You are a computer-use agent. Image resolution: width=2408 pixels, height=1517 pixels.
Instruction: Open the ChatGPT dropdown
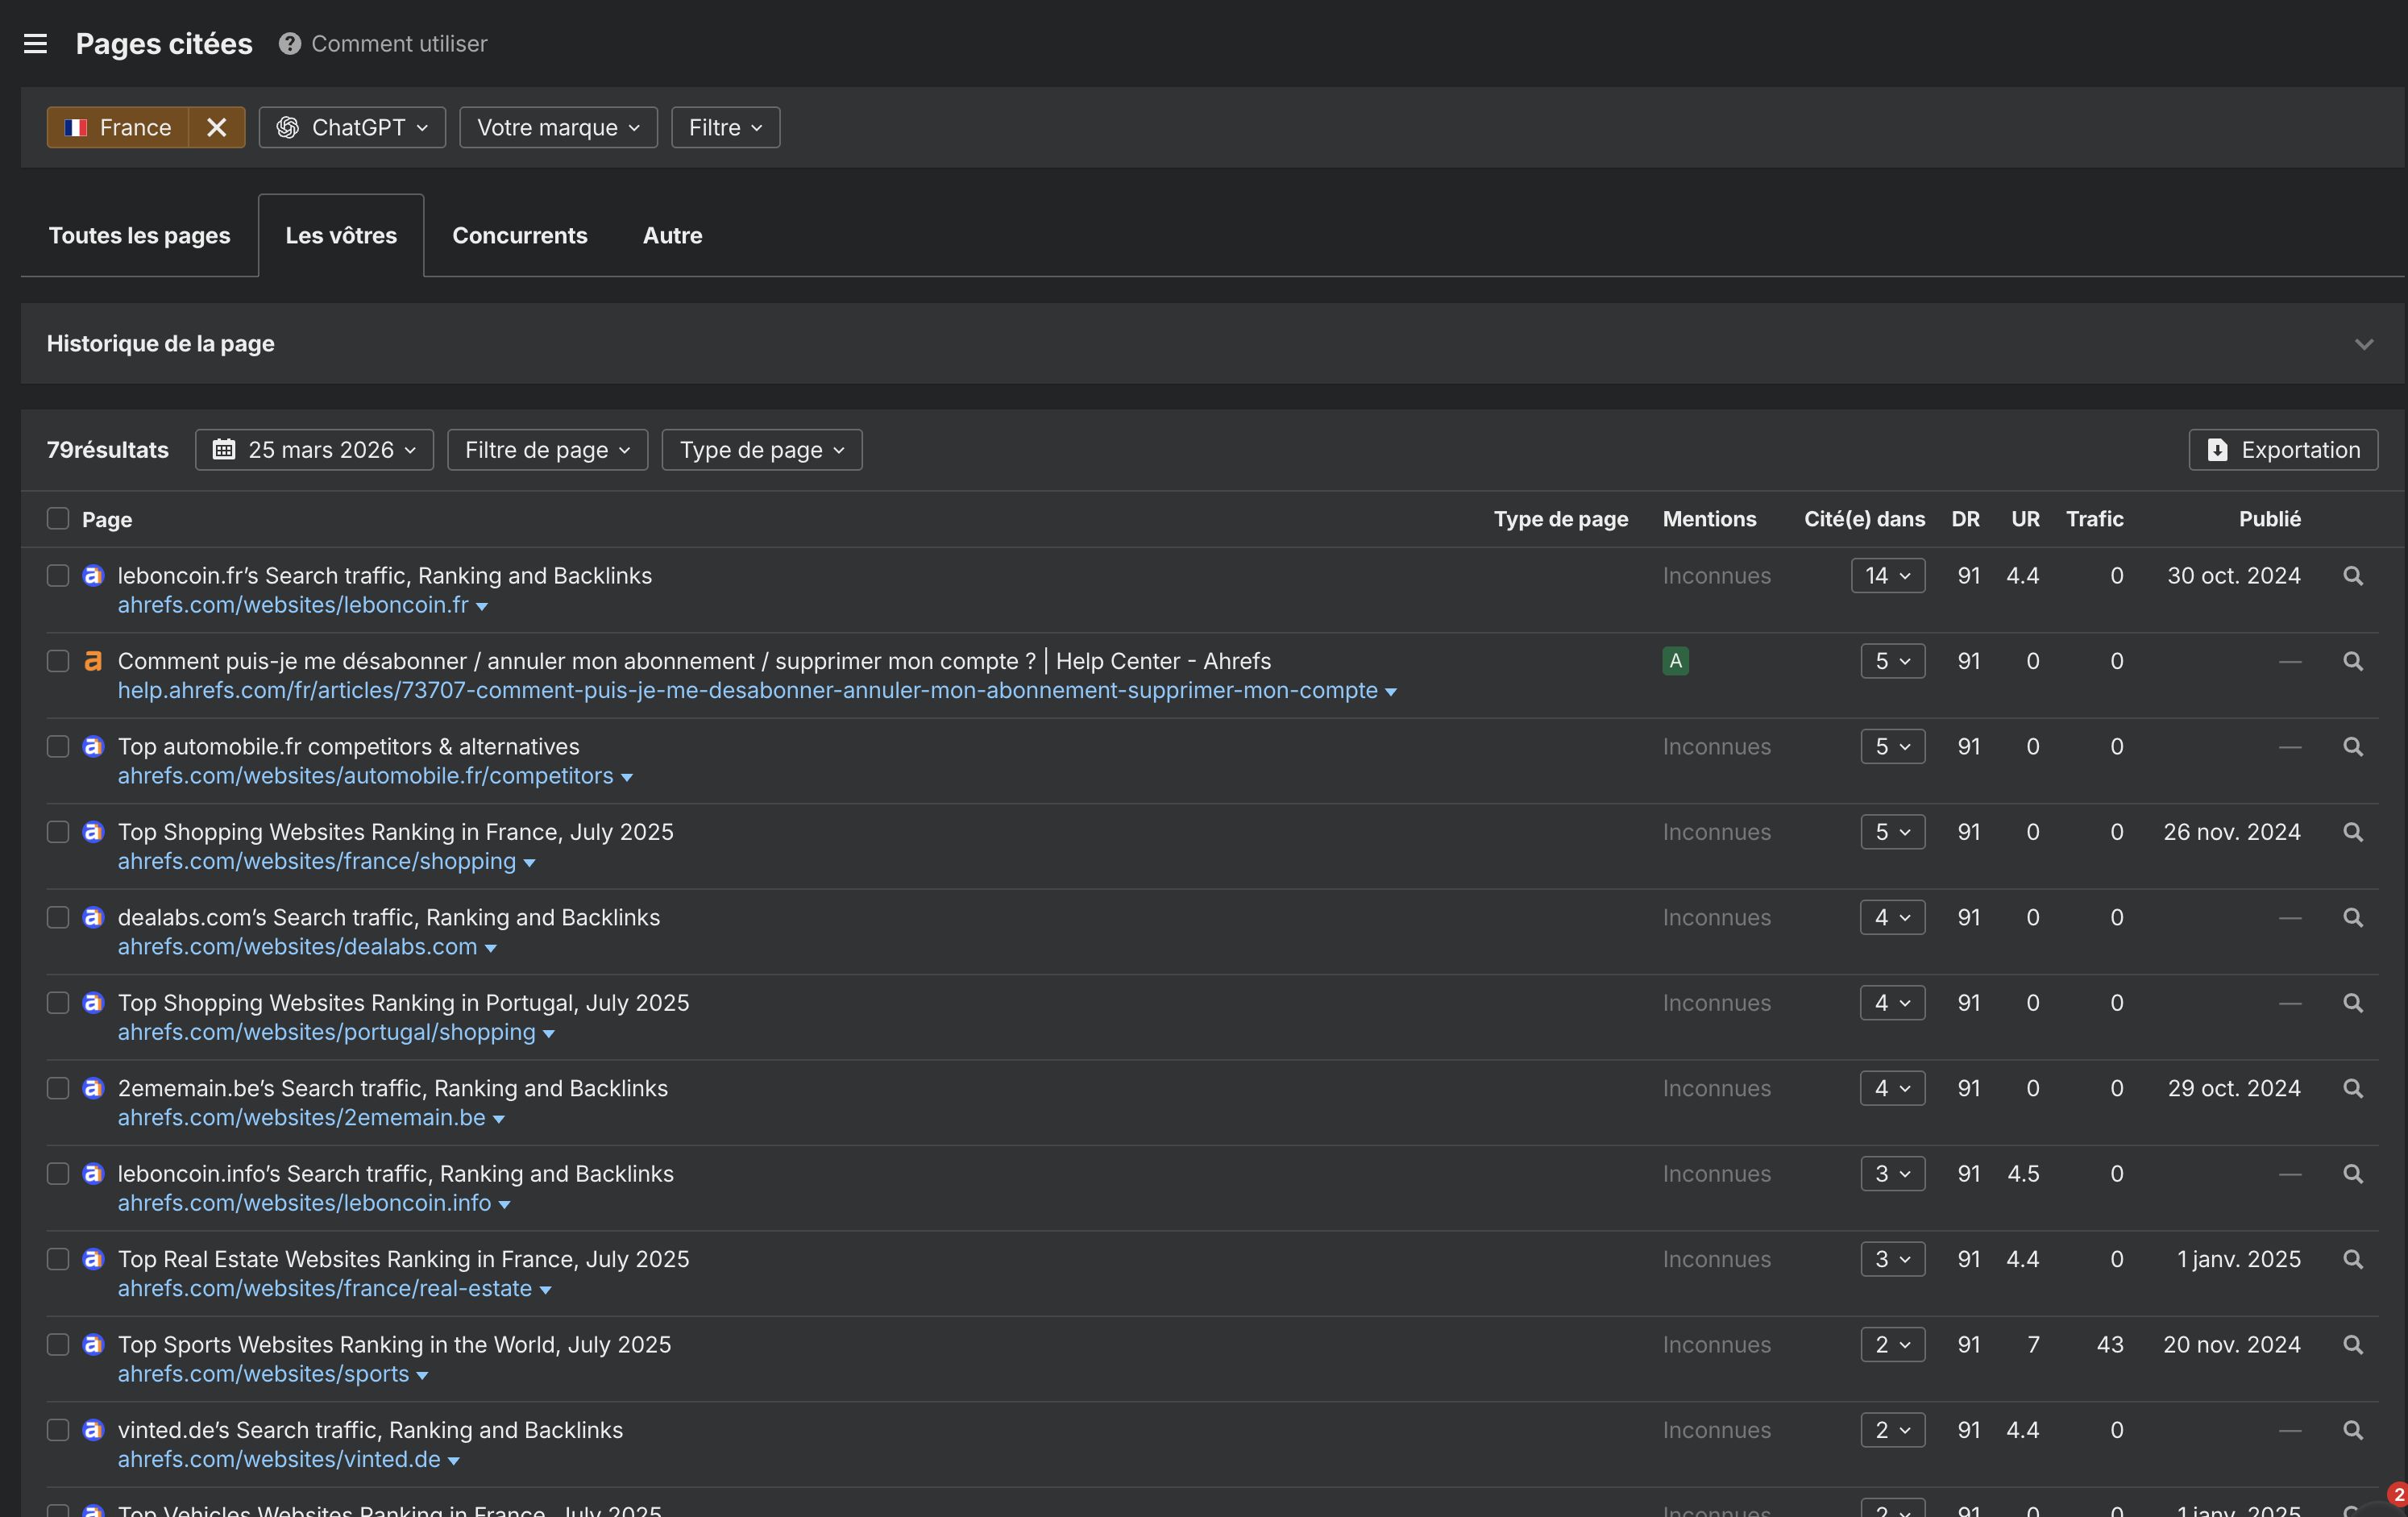click(x=352, y=127)
